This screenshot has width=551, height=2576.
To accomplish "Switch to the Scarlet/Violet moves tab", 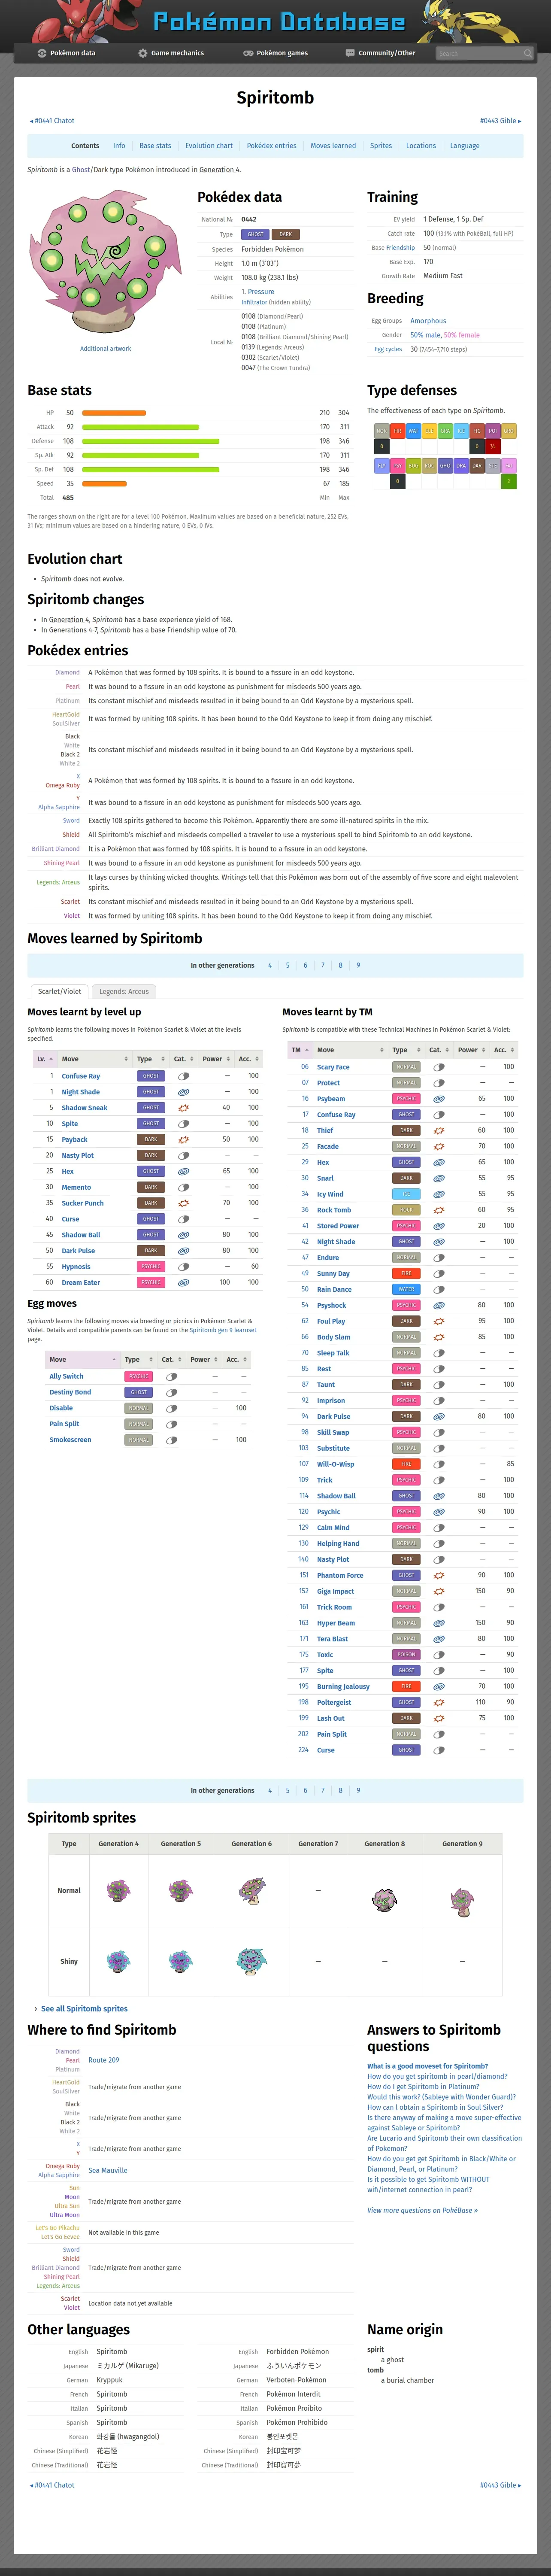I will pos(60,992).
